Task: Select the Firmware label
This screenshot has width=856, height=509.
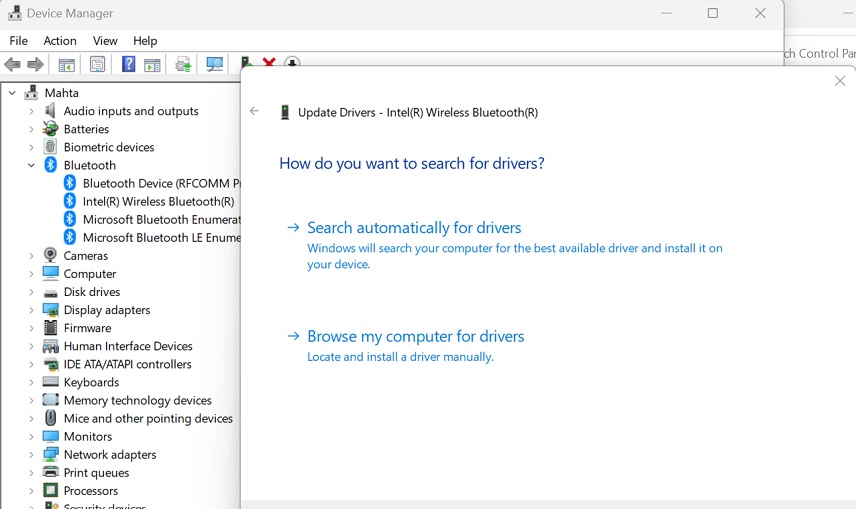Action: pos(87,328)
